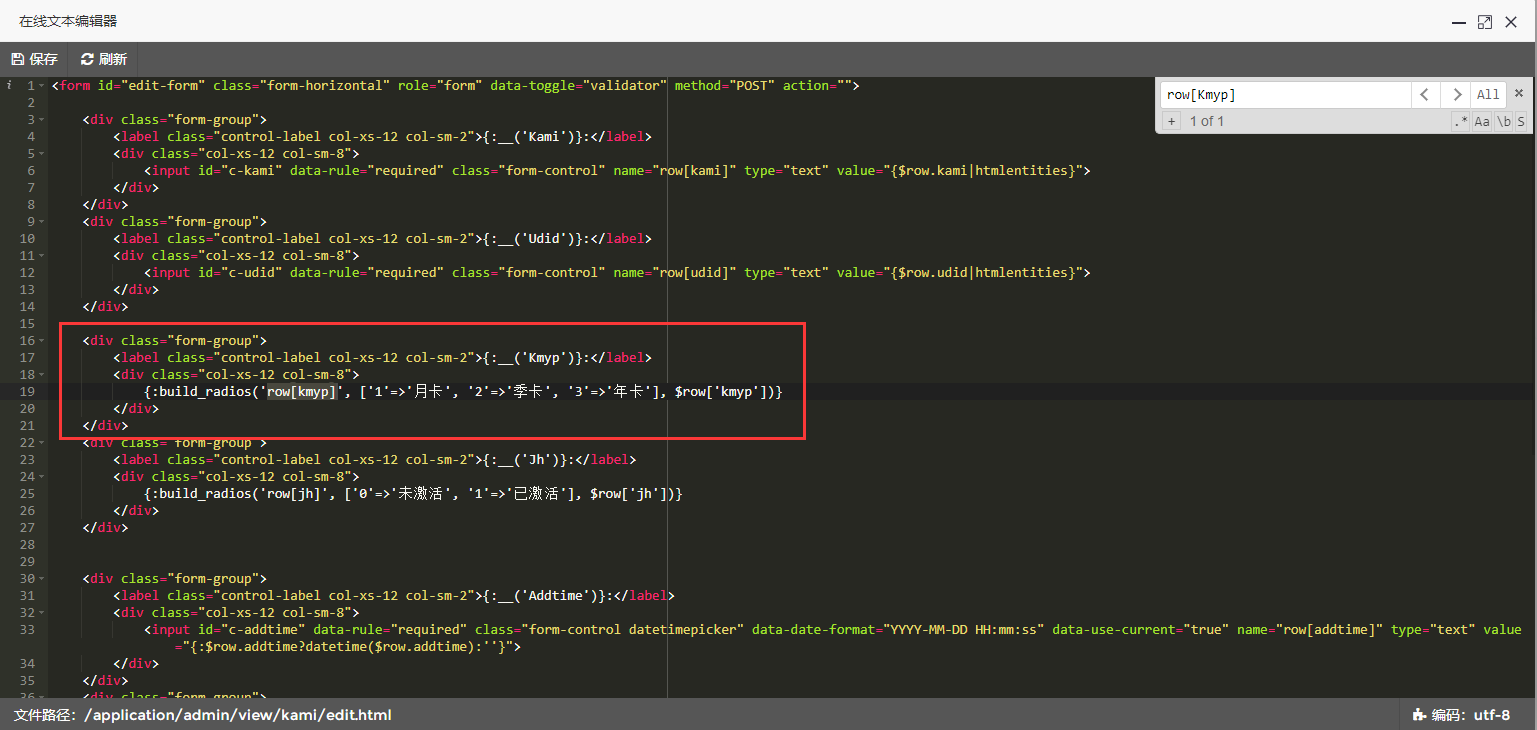The width and height of the screenshot is (1537, 730).
Task: Click the Refresh (刷新) button
Action: coord(104,59)
